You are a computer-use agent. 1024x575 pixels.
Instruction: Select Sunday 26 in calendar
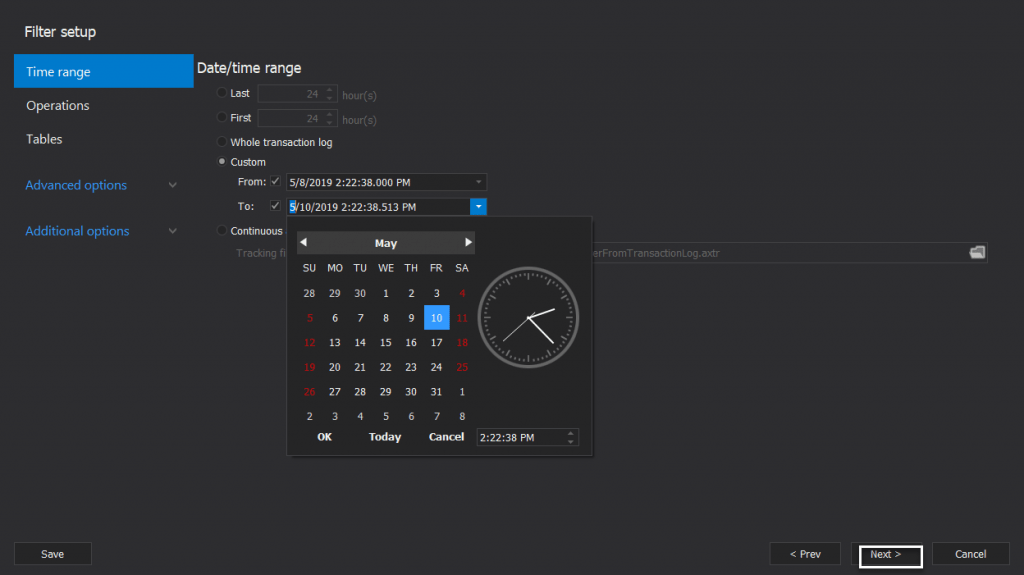click(x=310, y=392)
